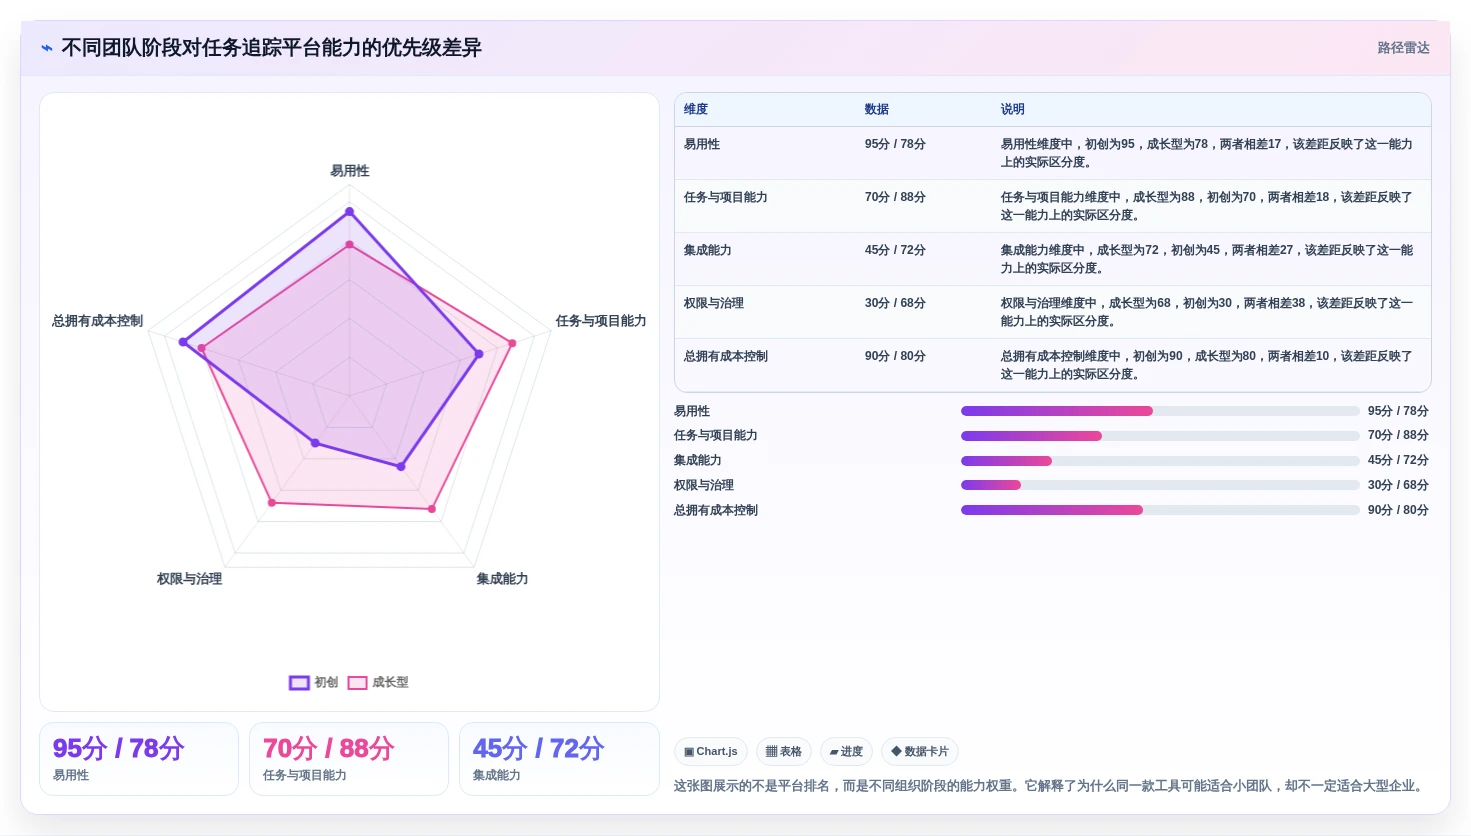Click the purple 初创 data point on 易用性 axis
Viewport: 1471px width, 836px height.
coord(349,211)
